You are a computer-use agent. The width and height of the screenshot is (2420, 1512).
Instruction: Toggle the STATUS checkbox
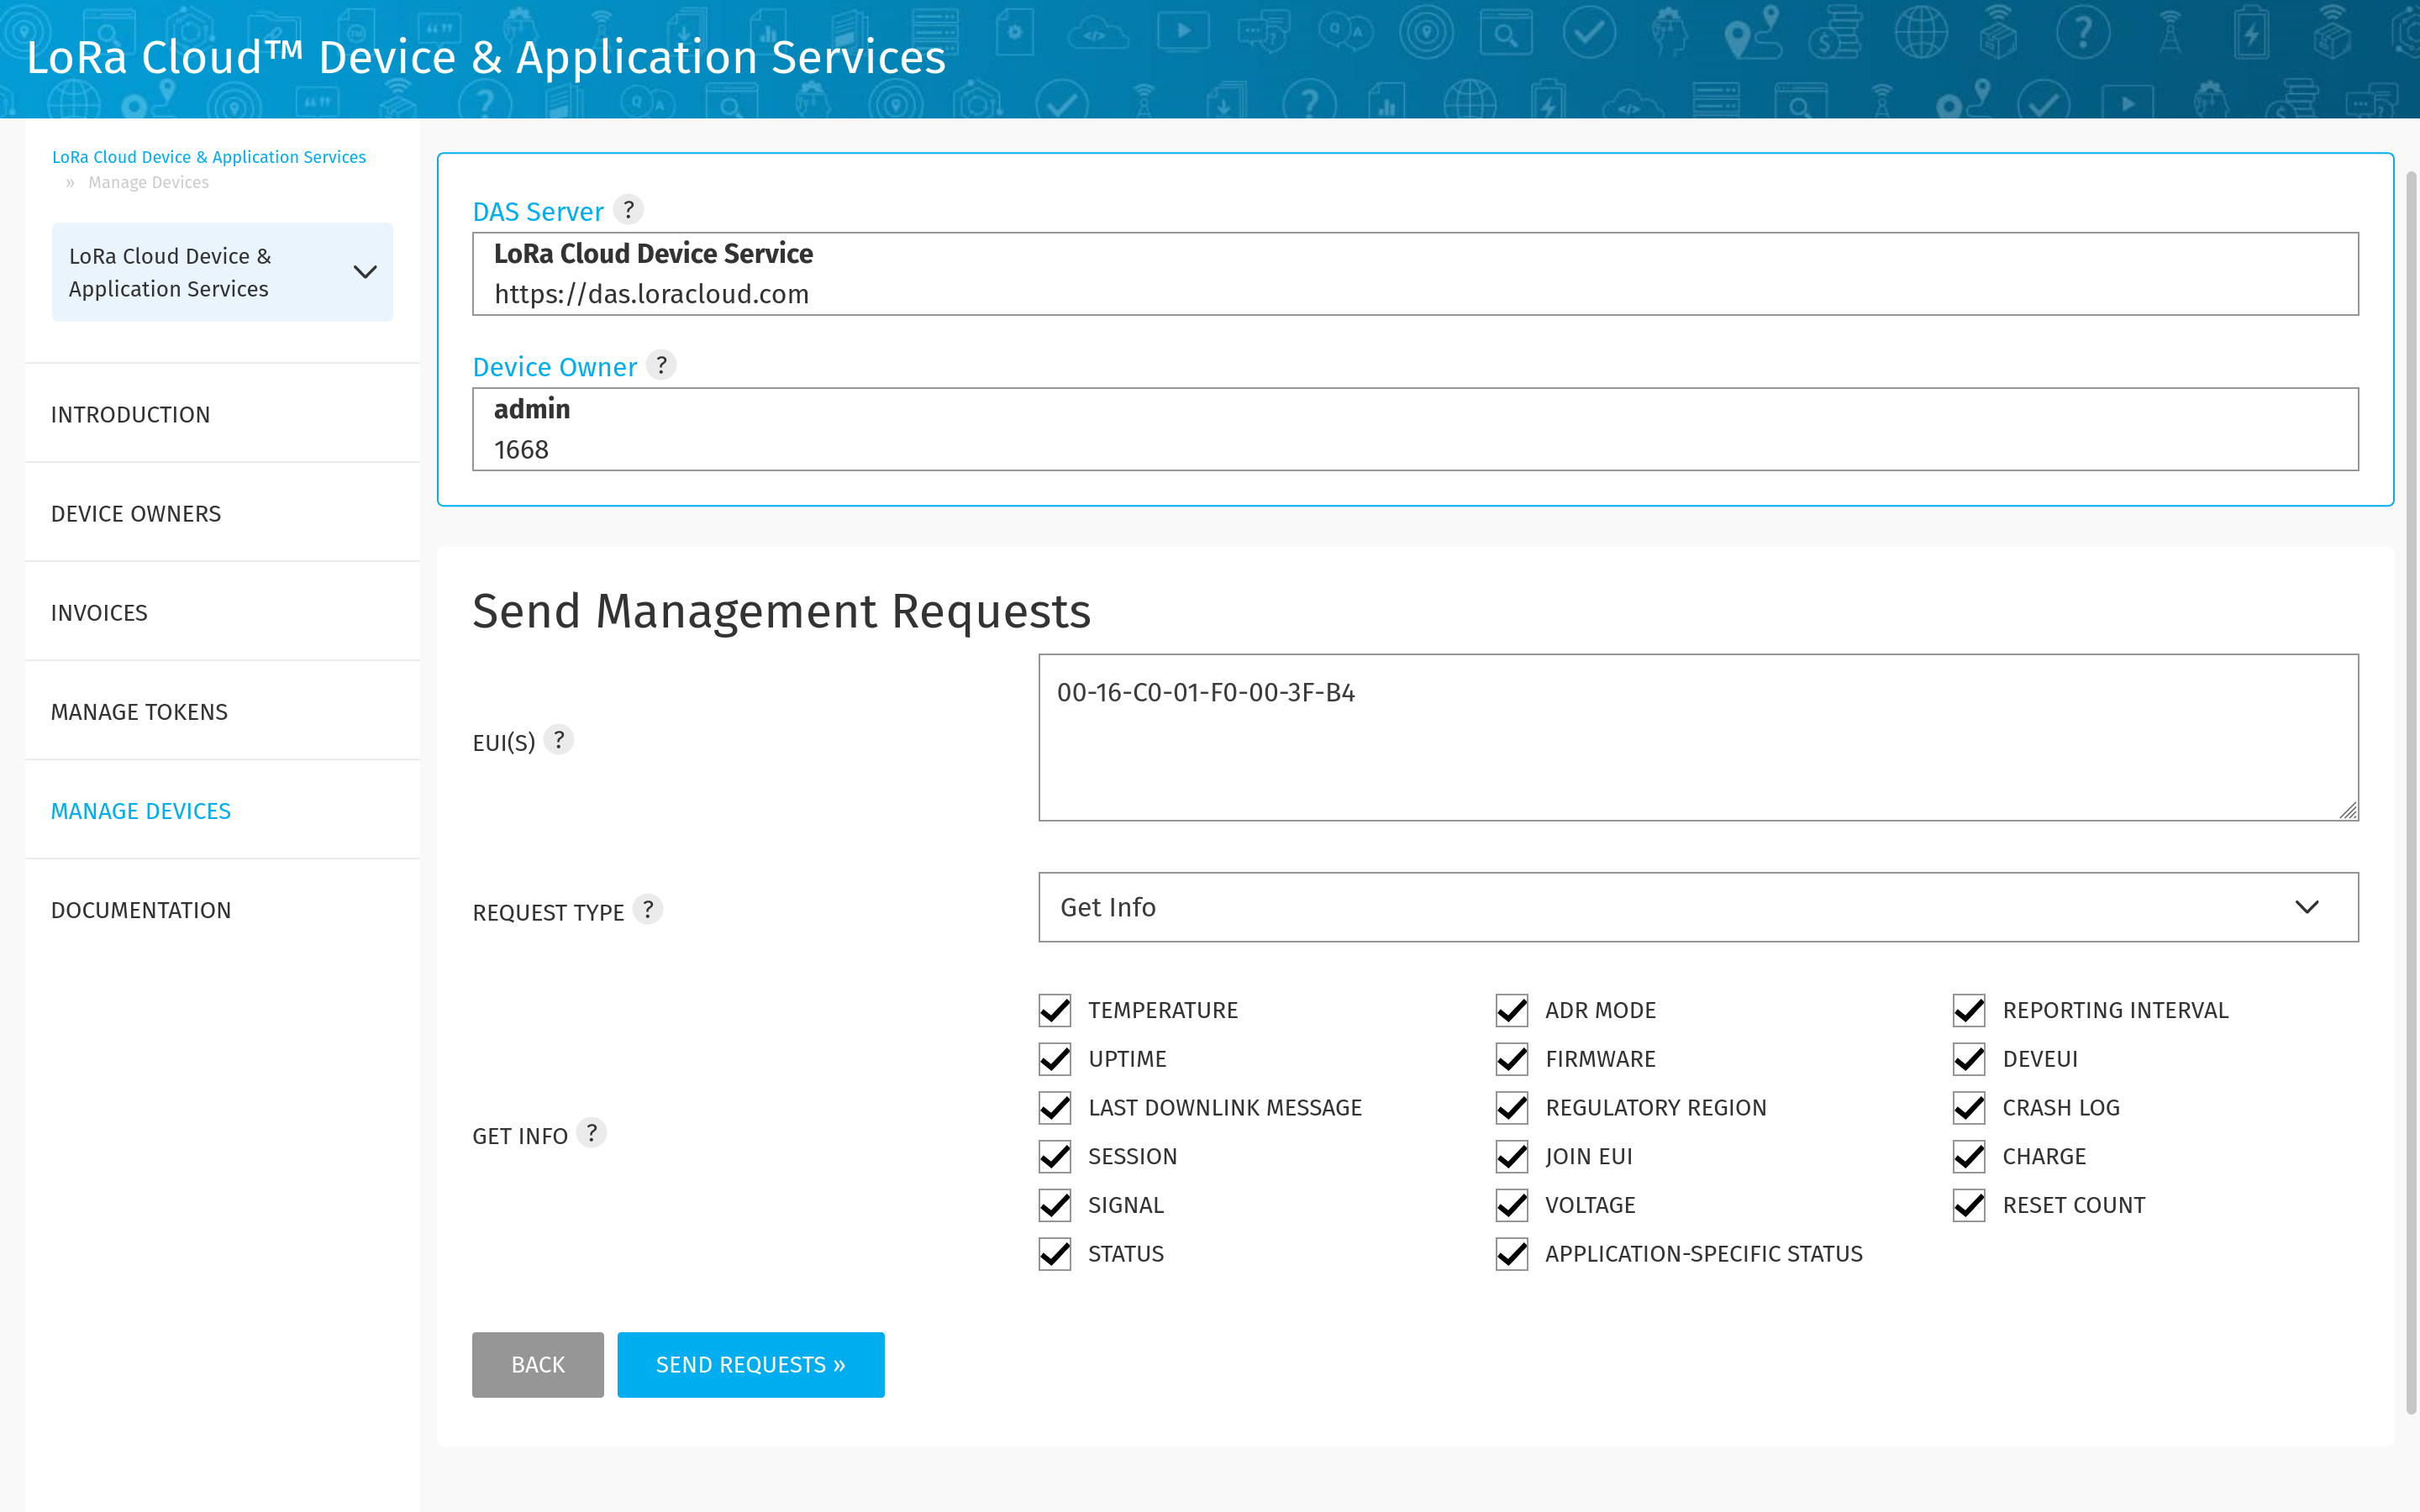tap(1055, 1254)
